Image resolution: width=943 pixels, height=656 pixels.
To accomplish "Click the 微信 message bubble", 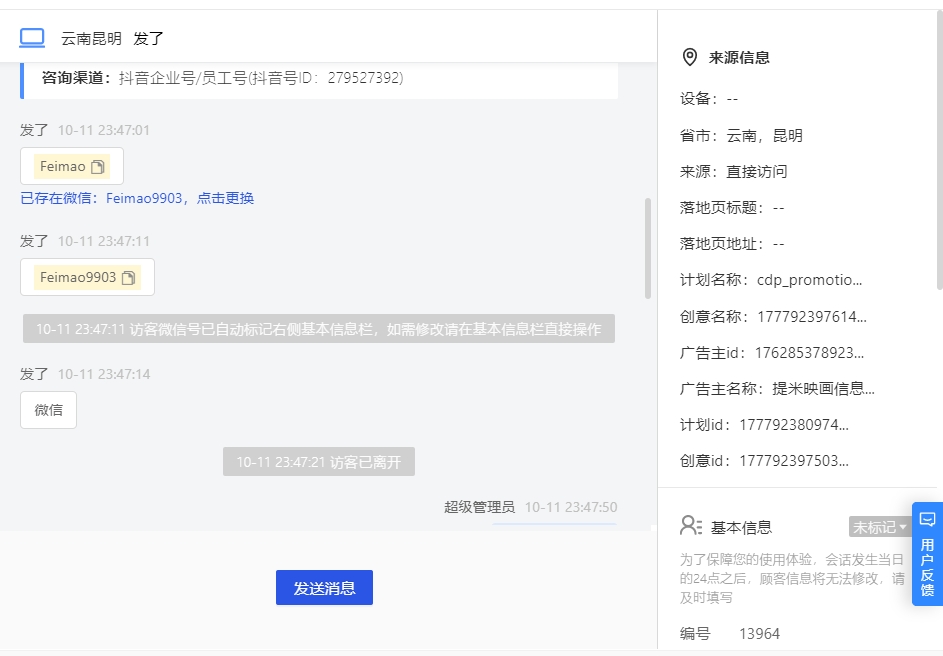I will click(x=48, y=410).
